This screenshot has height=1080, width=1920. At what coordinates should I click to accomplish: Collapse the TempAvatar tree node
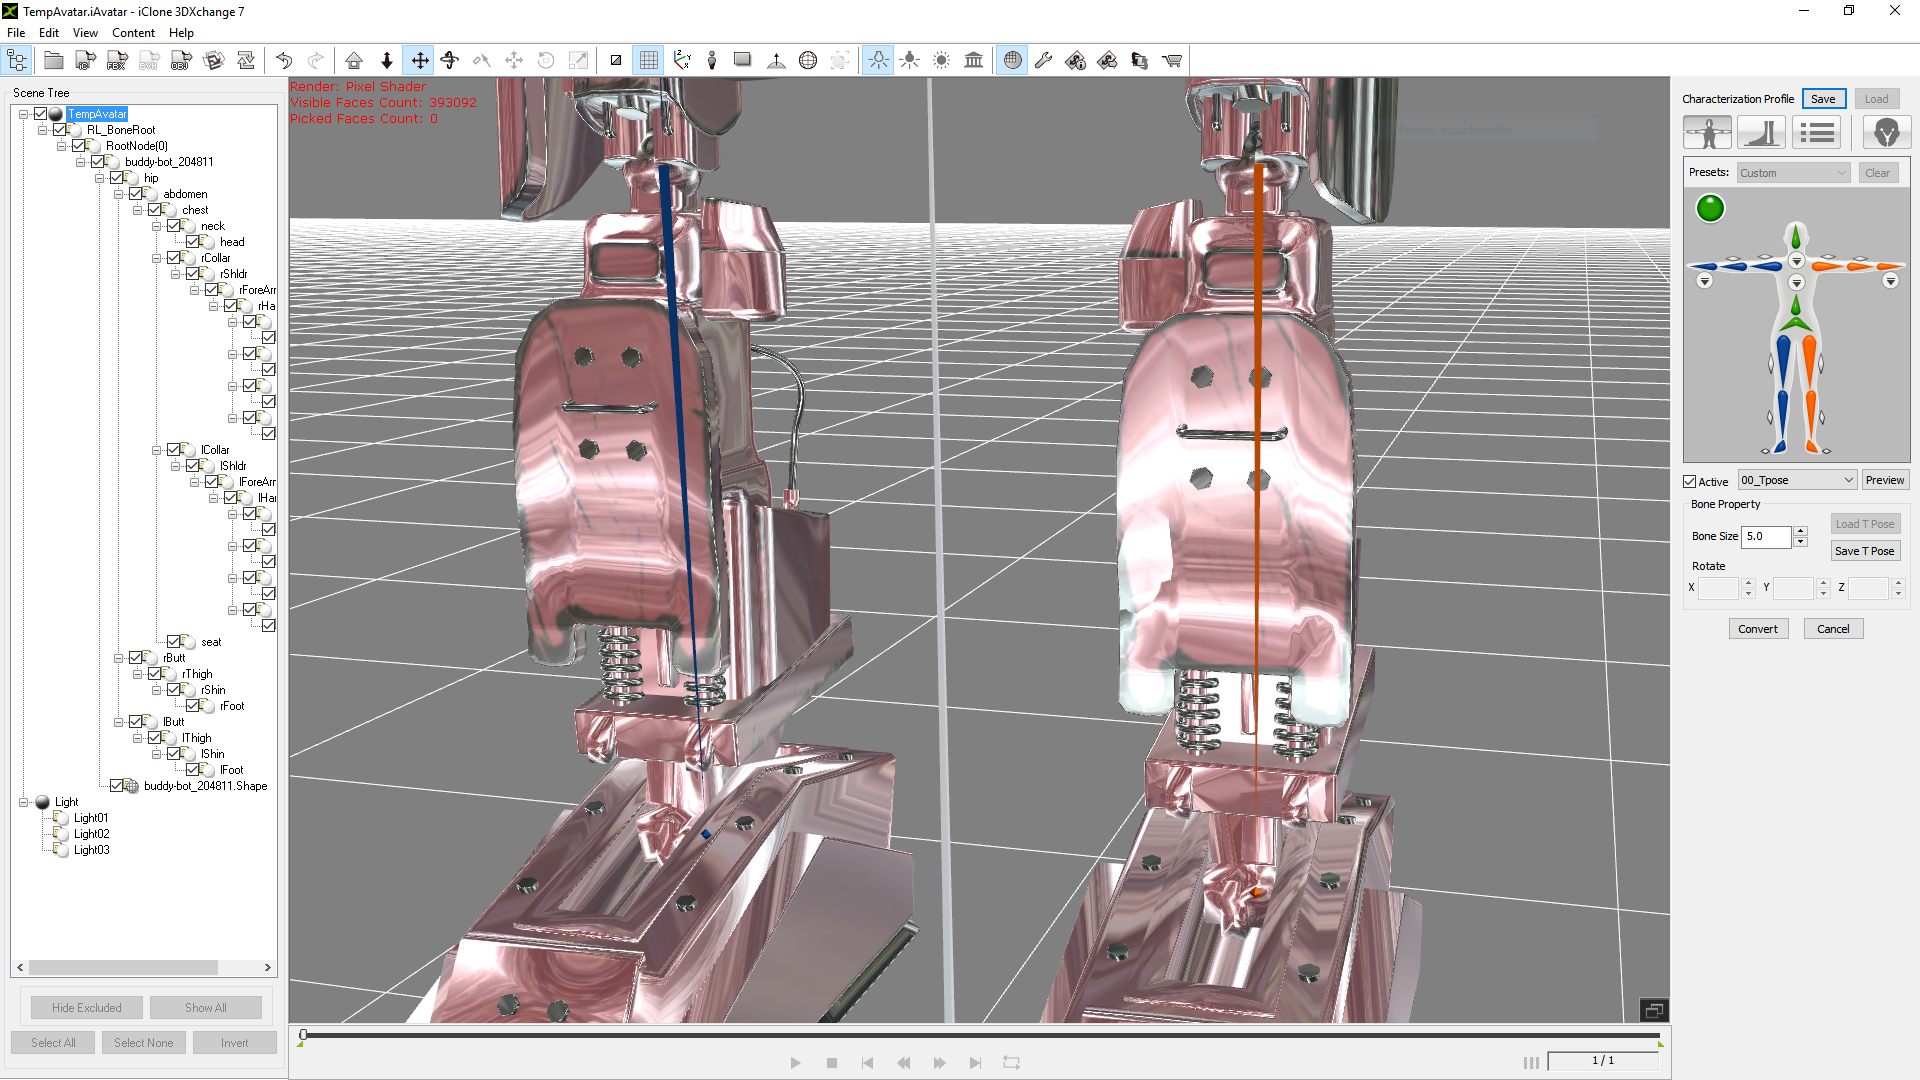pos(23,114)
